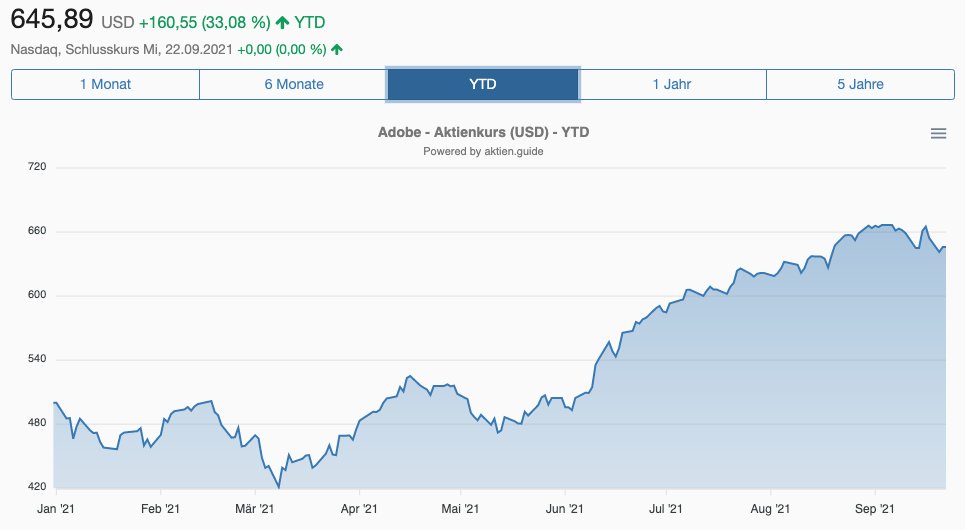965x530 pixels.
Task: Click the Sep '21 axis label
Action: click(x=875, y=508)
